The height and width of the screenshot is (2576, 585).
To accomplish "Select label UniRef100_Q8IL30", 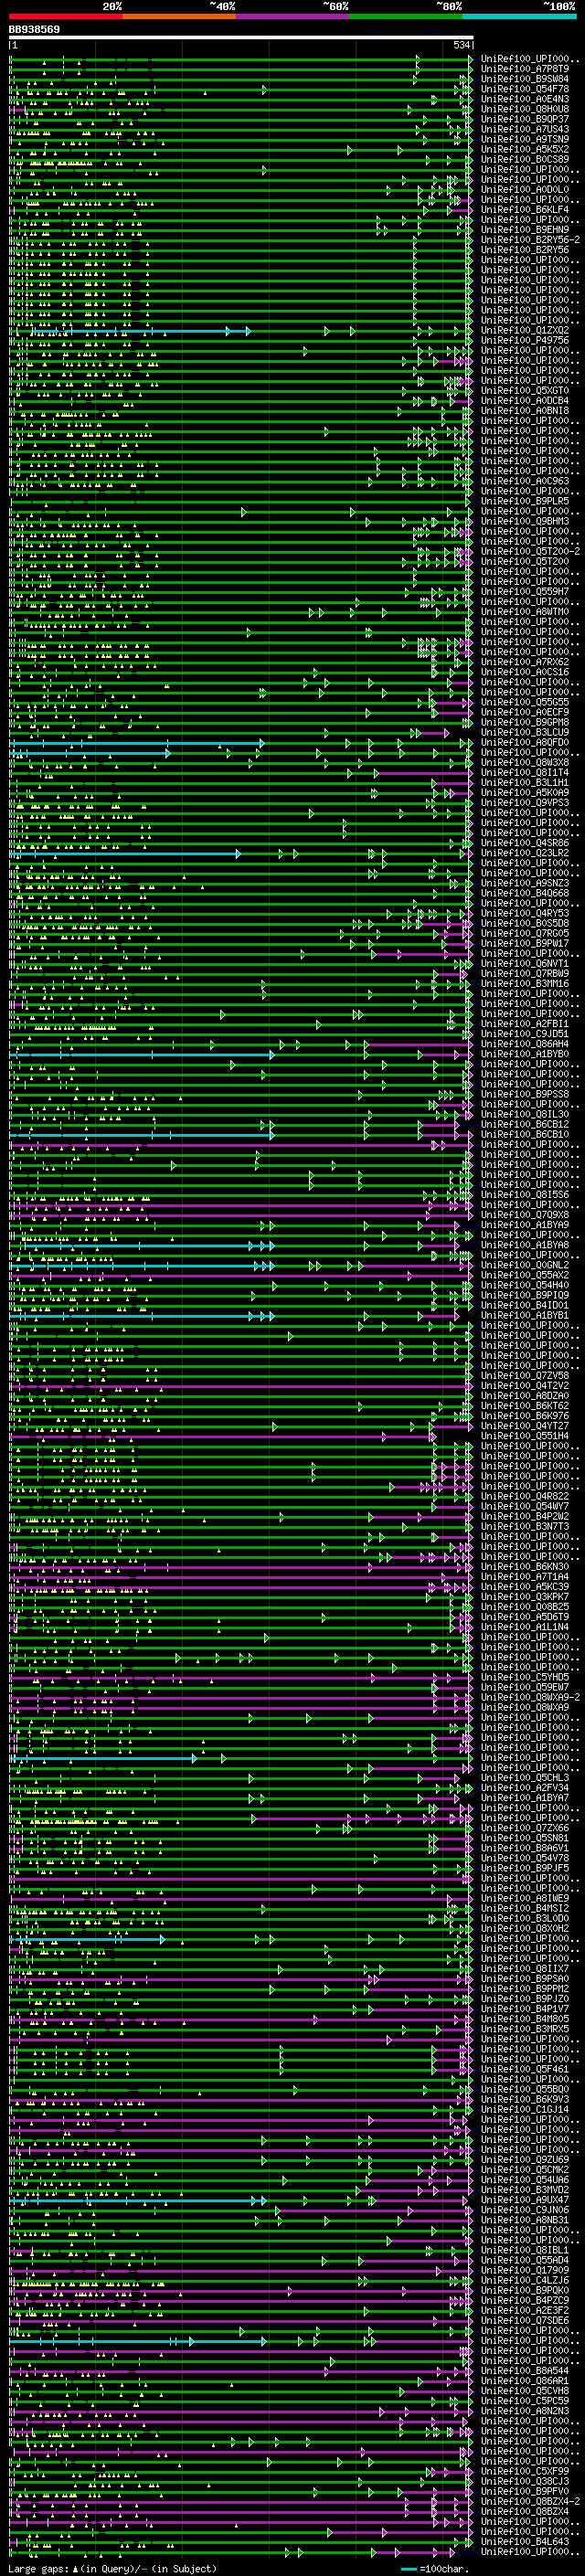I will point(525,1114).
